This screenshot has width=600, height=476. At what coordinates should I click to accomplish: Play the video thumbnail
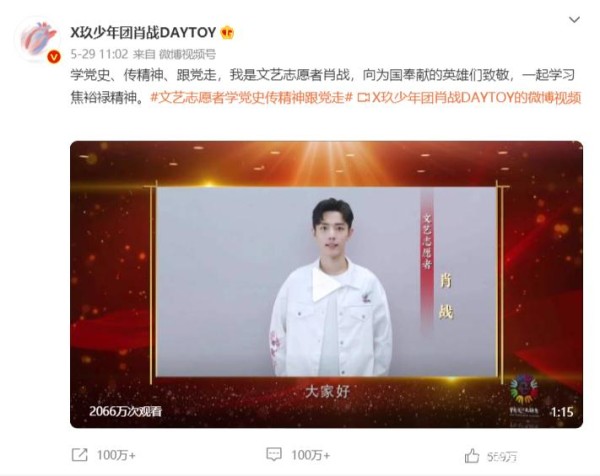tap(326, 284)
